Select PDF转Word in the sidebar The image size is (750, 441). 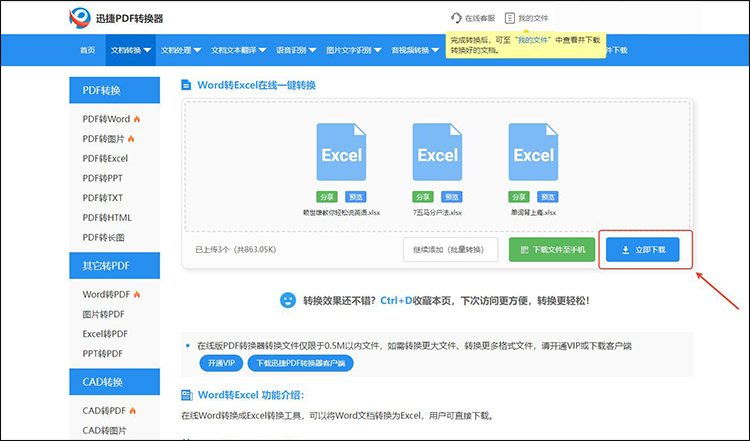106,119
